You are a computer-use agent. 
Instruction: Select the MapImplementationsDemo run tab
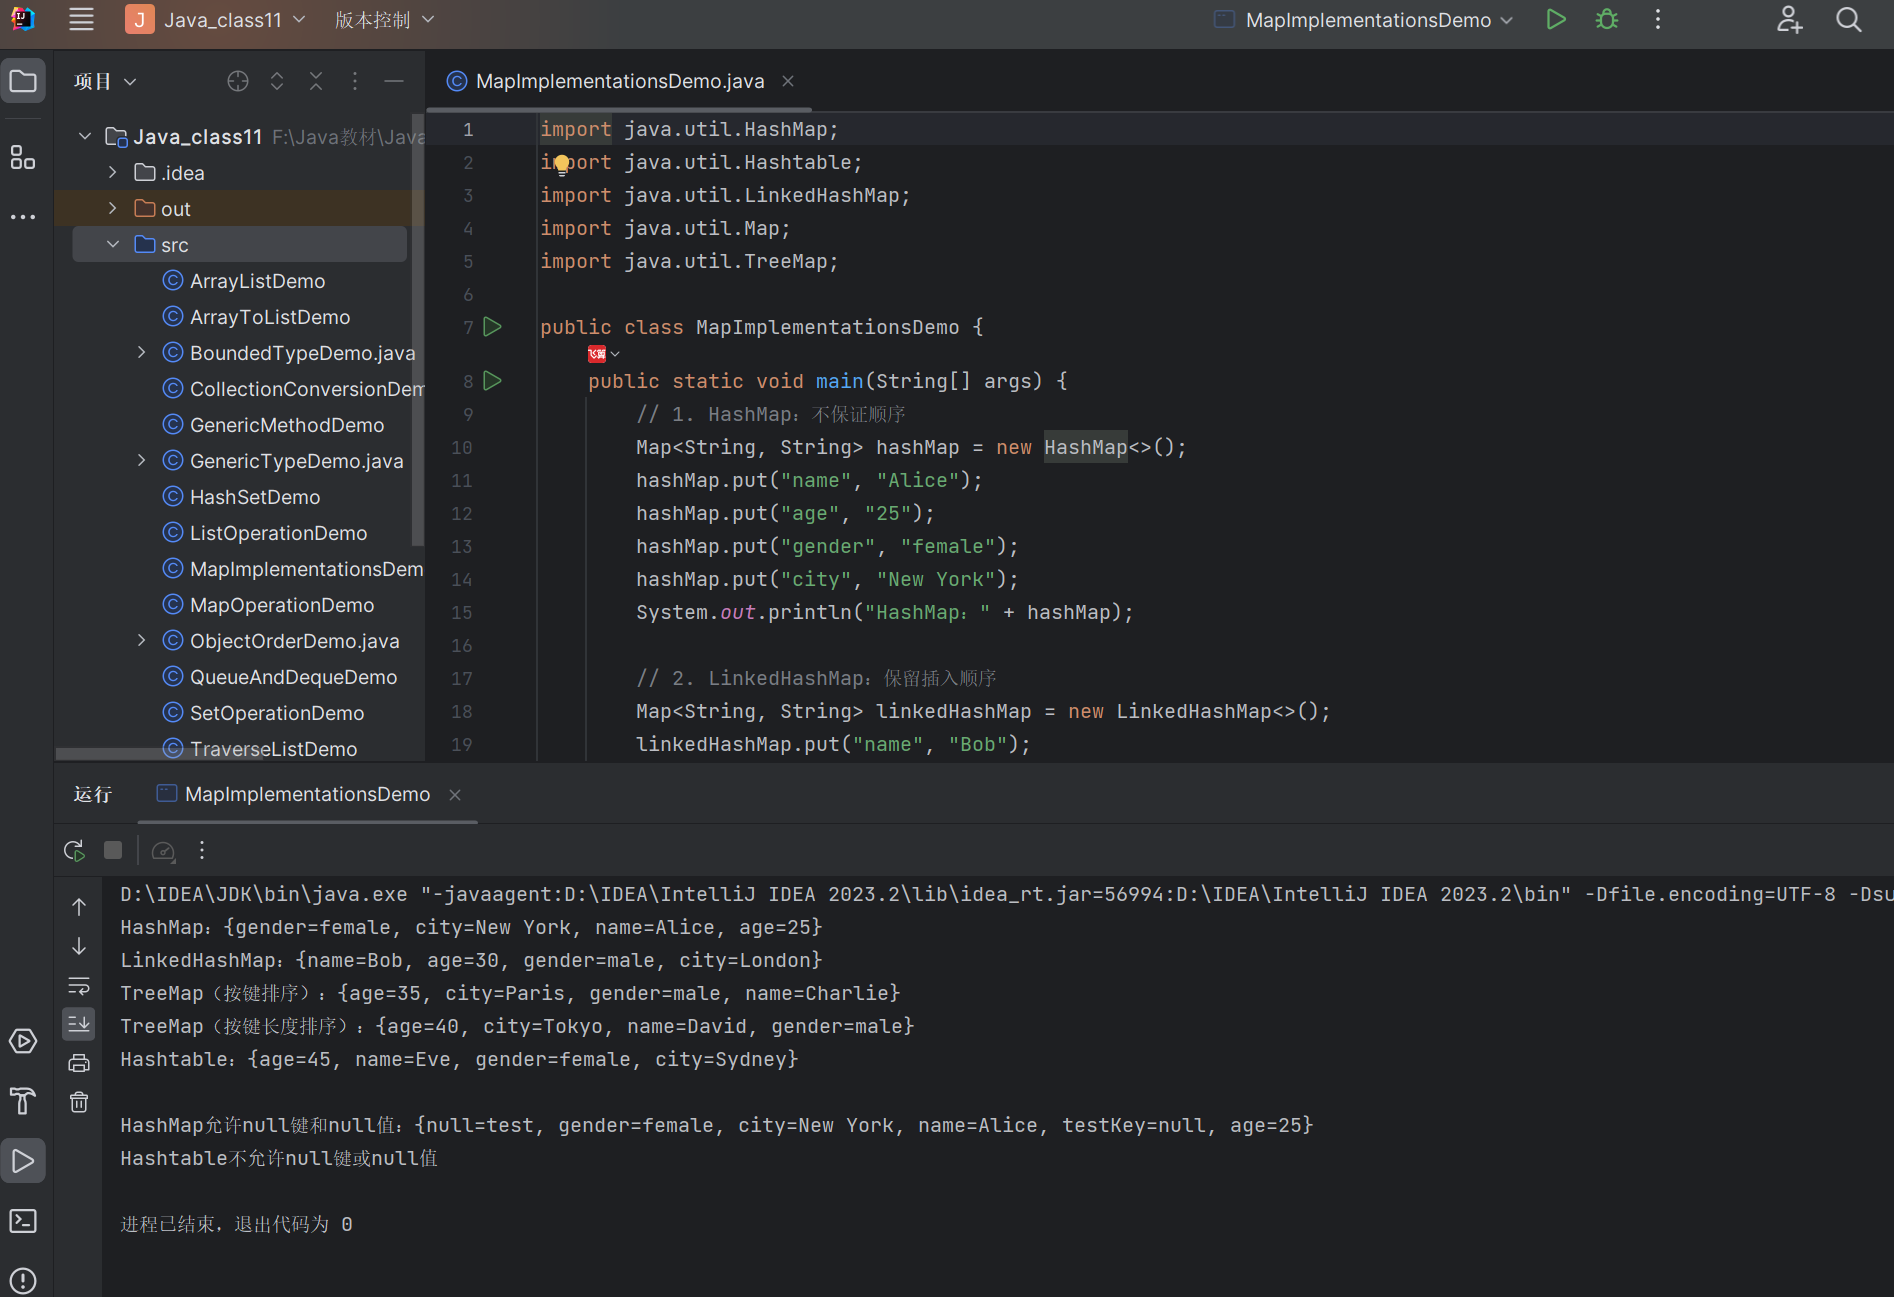click(307, 794)
